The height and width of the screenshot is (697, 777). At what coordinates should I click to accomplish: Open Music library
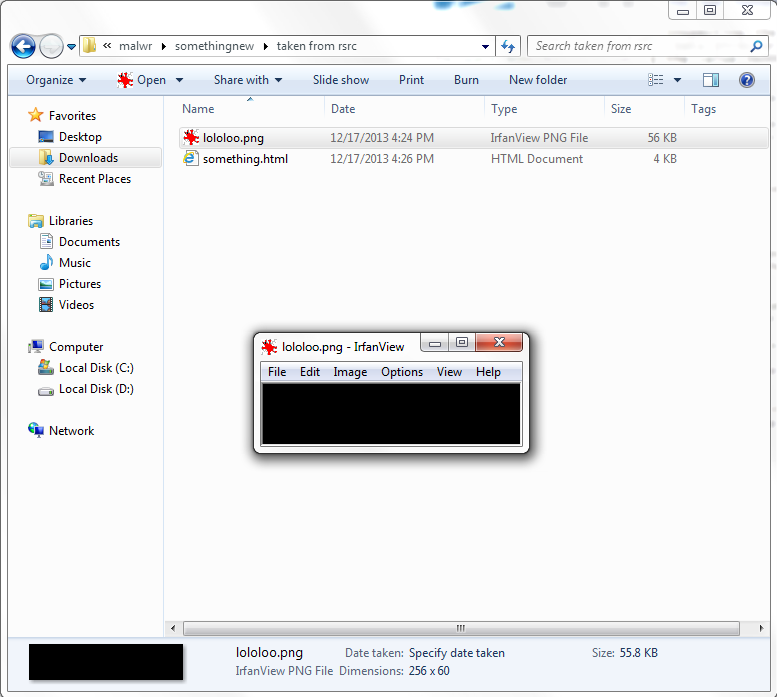click(x=74, y=263)
